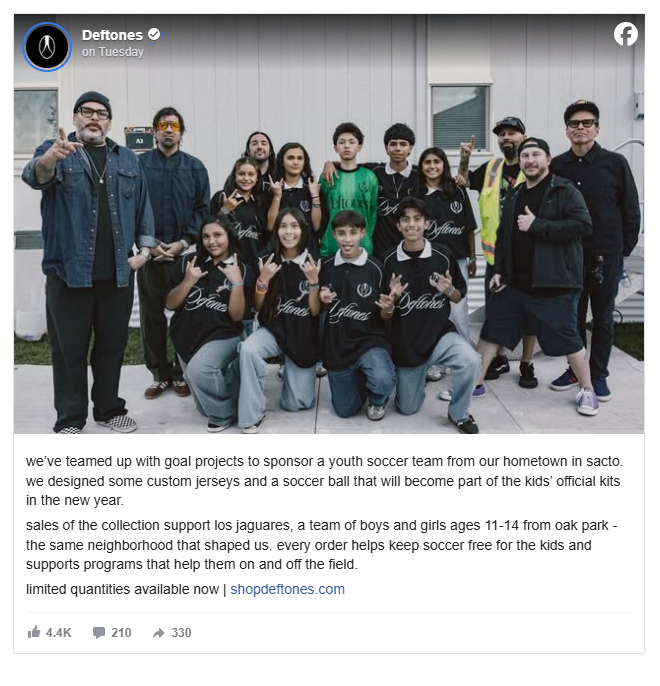Click the 'we've teamed up with goal projects' paragraph
The height and width of the screenshot is (686, 660).
click(324, 481)
